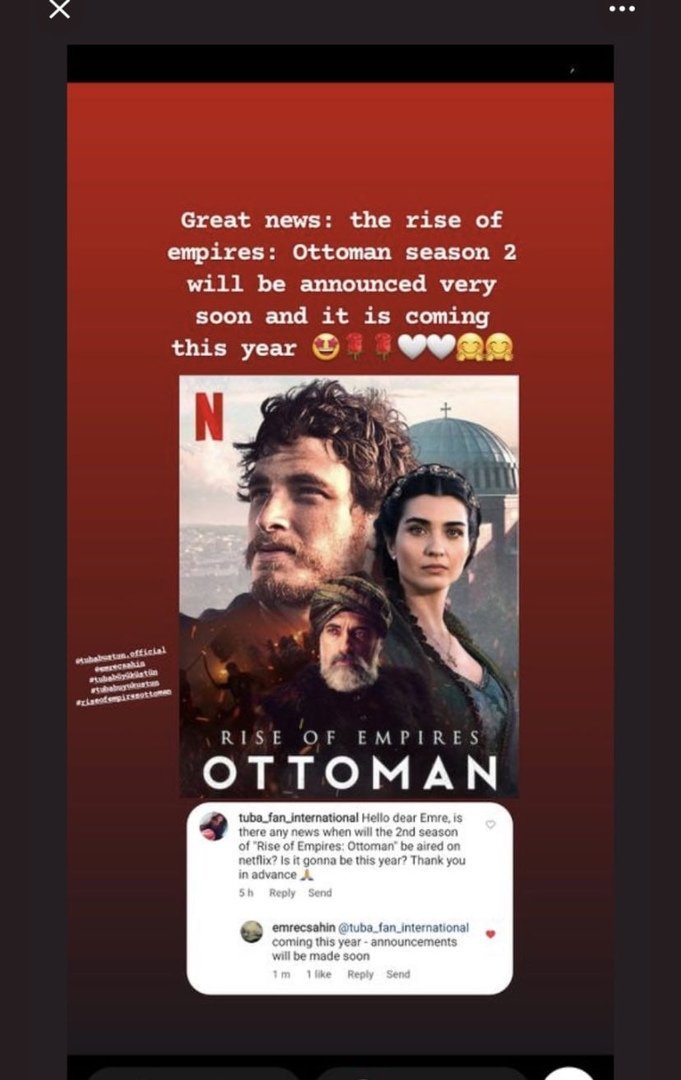Open the emrecsahin username in the reply
The image size is (681, 1080).
pos(303,928)
